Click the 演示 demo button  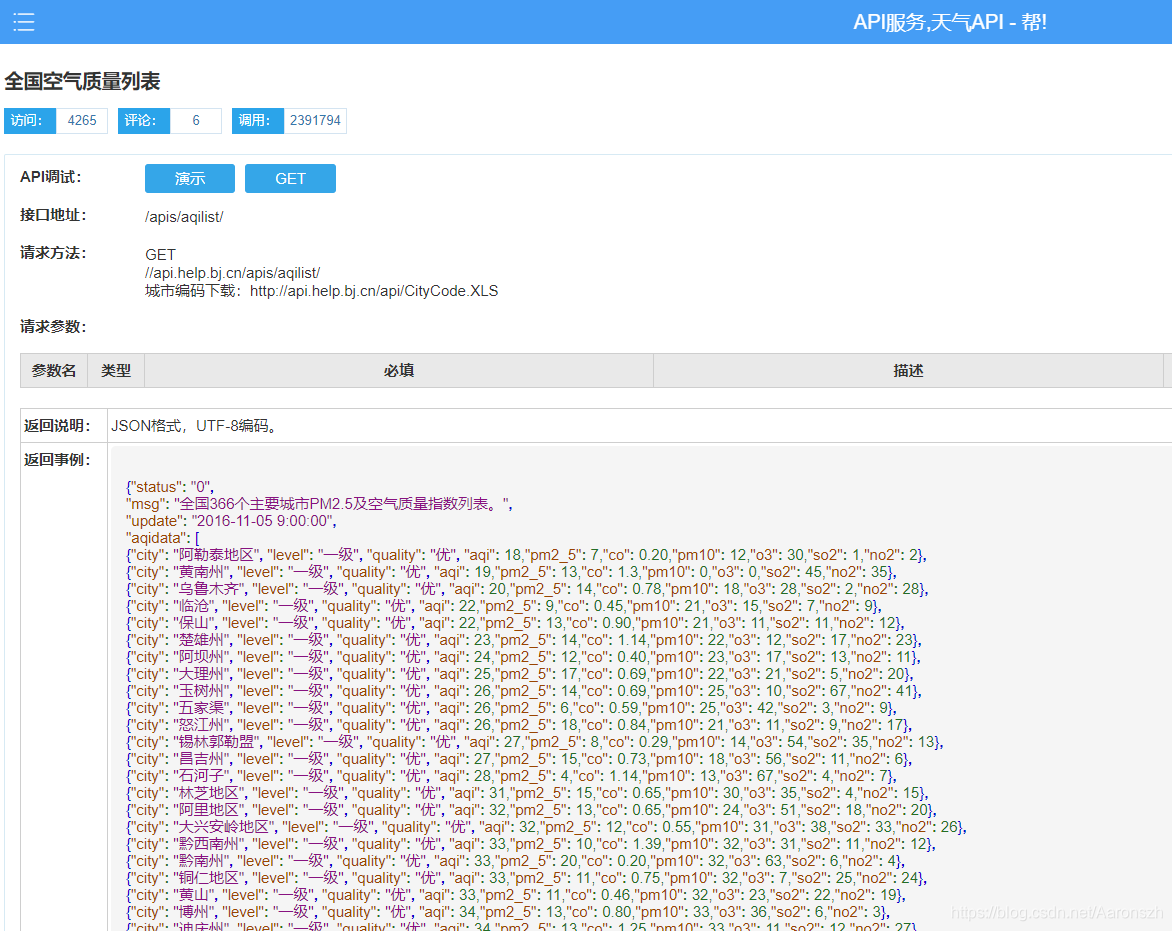(190, 179)
